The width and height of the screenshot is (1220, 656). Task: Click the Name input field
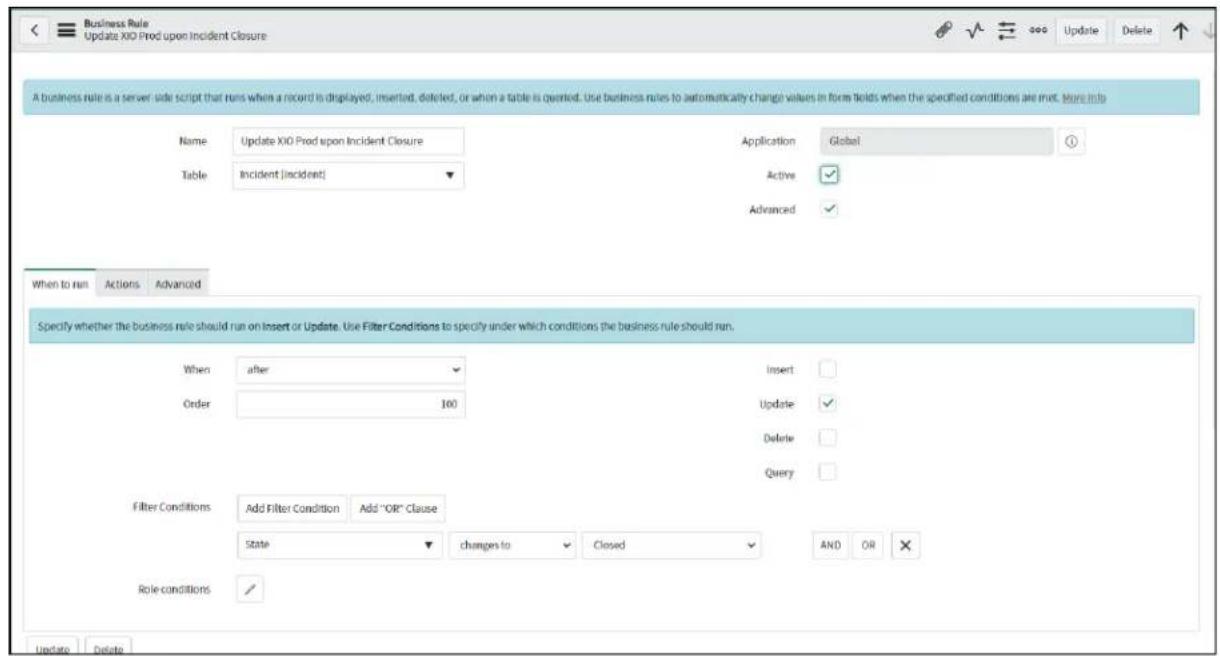point(349,141)
